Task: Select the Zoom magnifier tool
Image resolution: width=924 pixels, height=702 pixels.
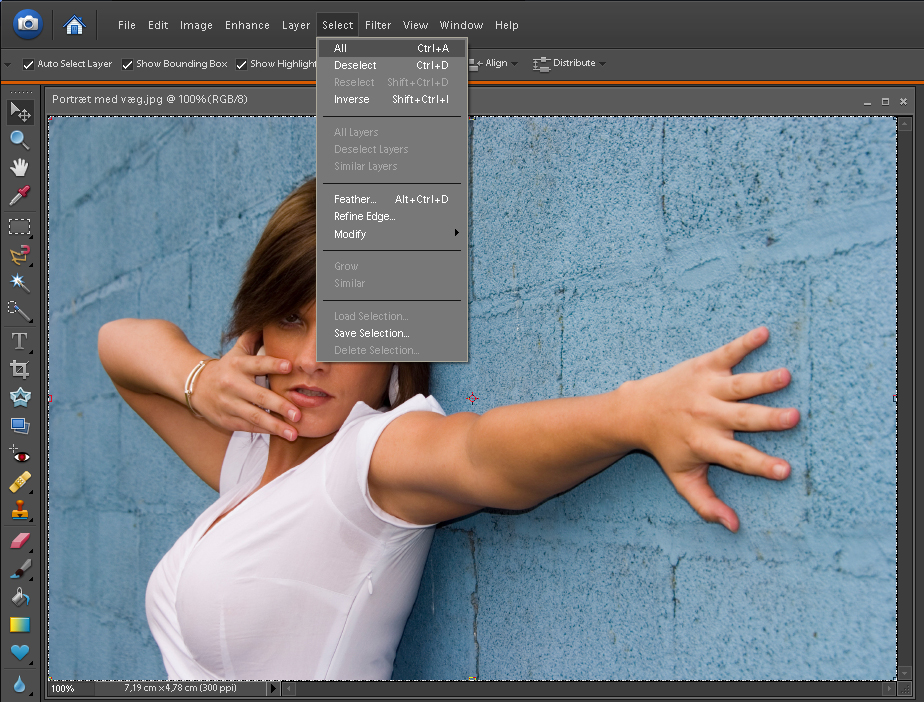Action: point(19,139)
